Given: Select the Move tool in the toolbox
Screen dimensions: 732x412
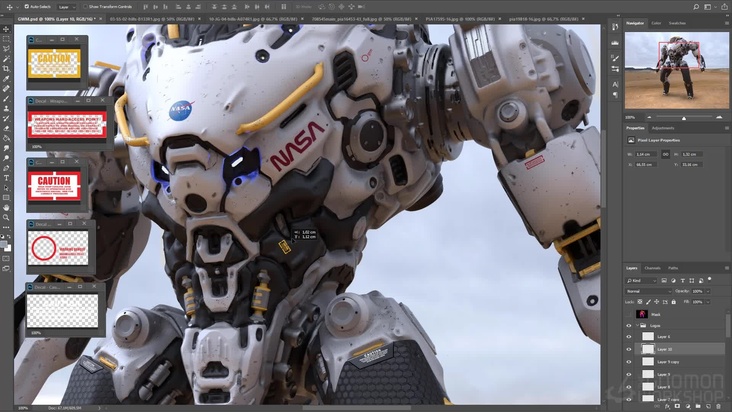Looking at the screenshot, I should pyautogui.click(x=6, y=29).
